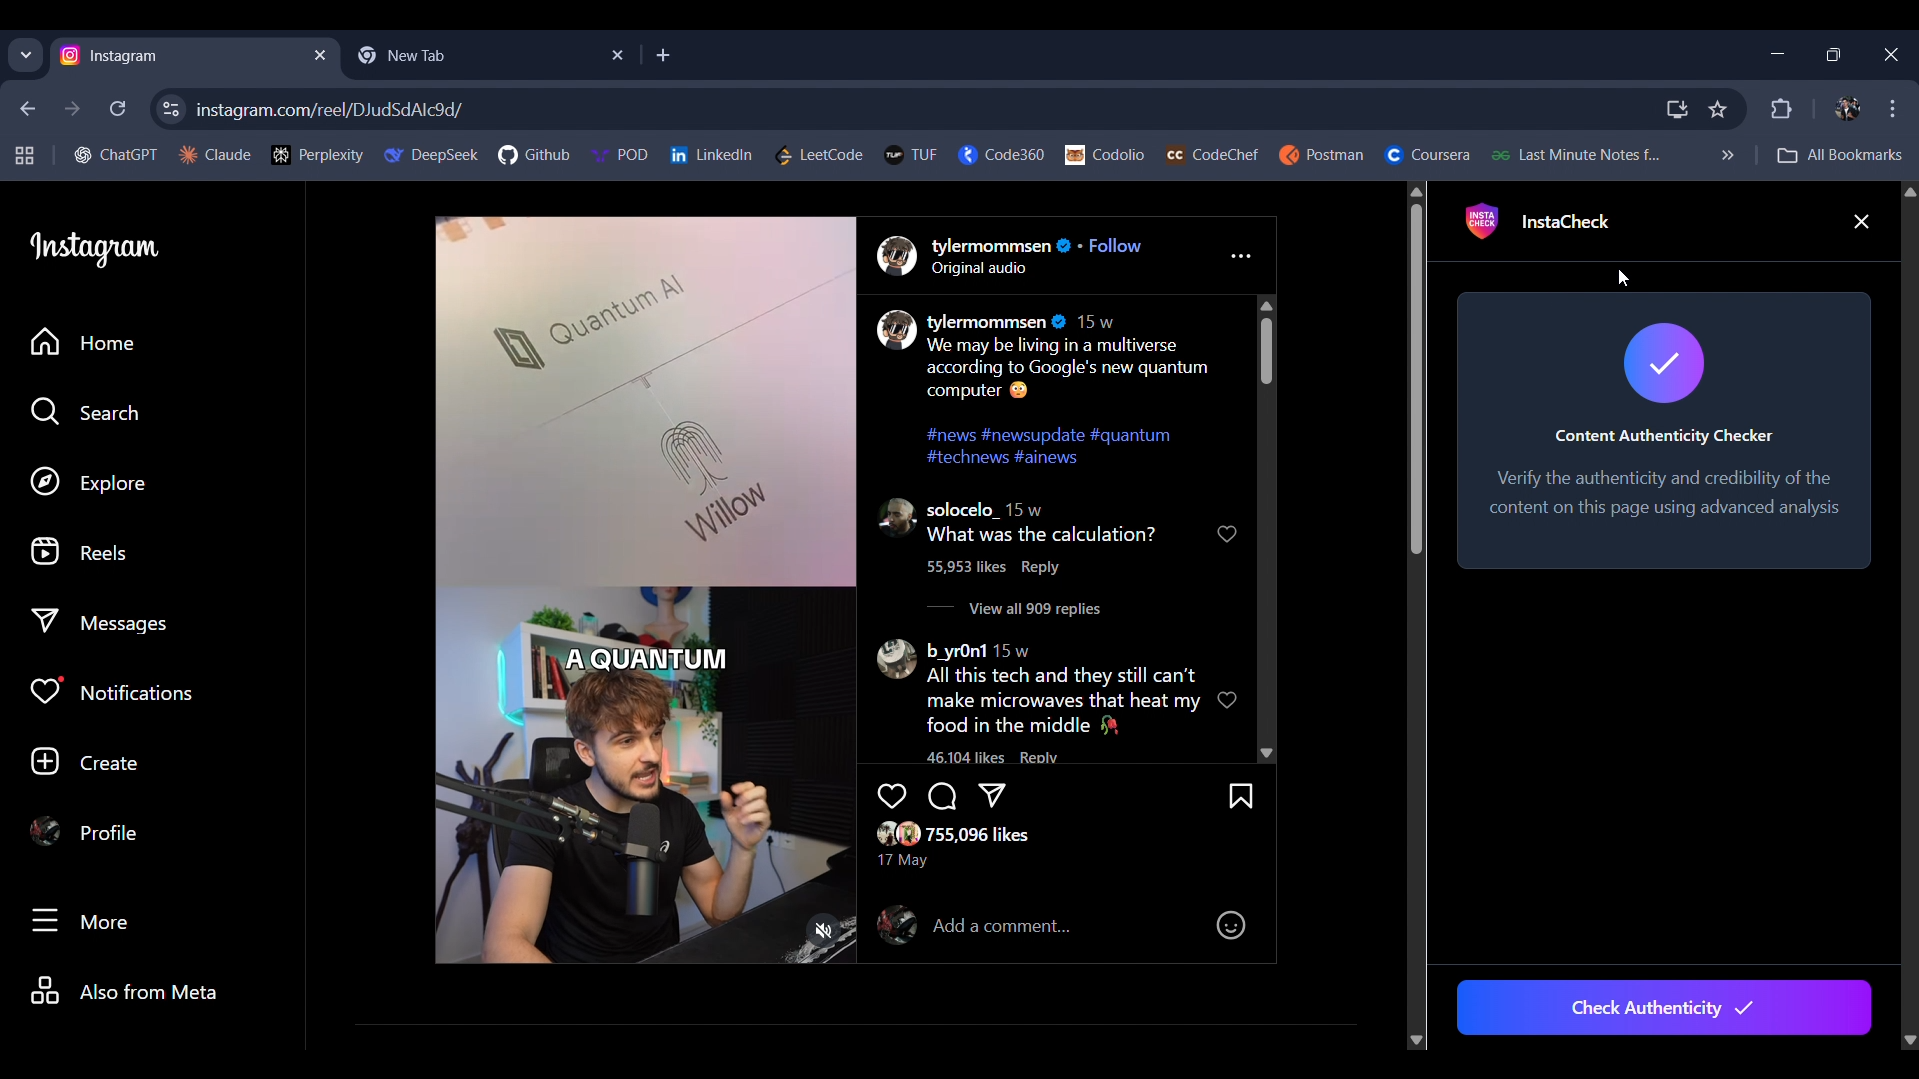Open Messages in the sidebar
The width and height of the screenshot is (1919, 1079).
pyautogui.click(x=98, y=623)
